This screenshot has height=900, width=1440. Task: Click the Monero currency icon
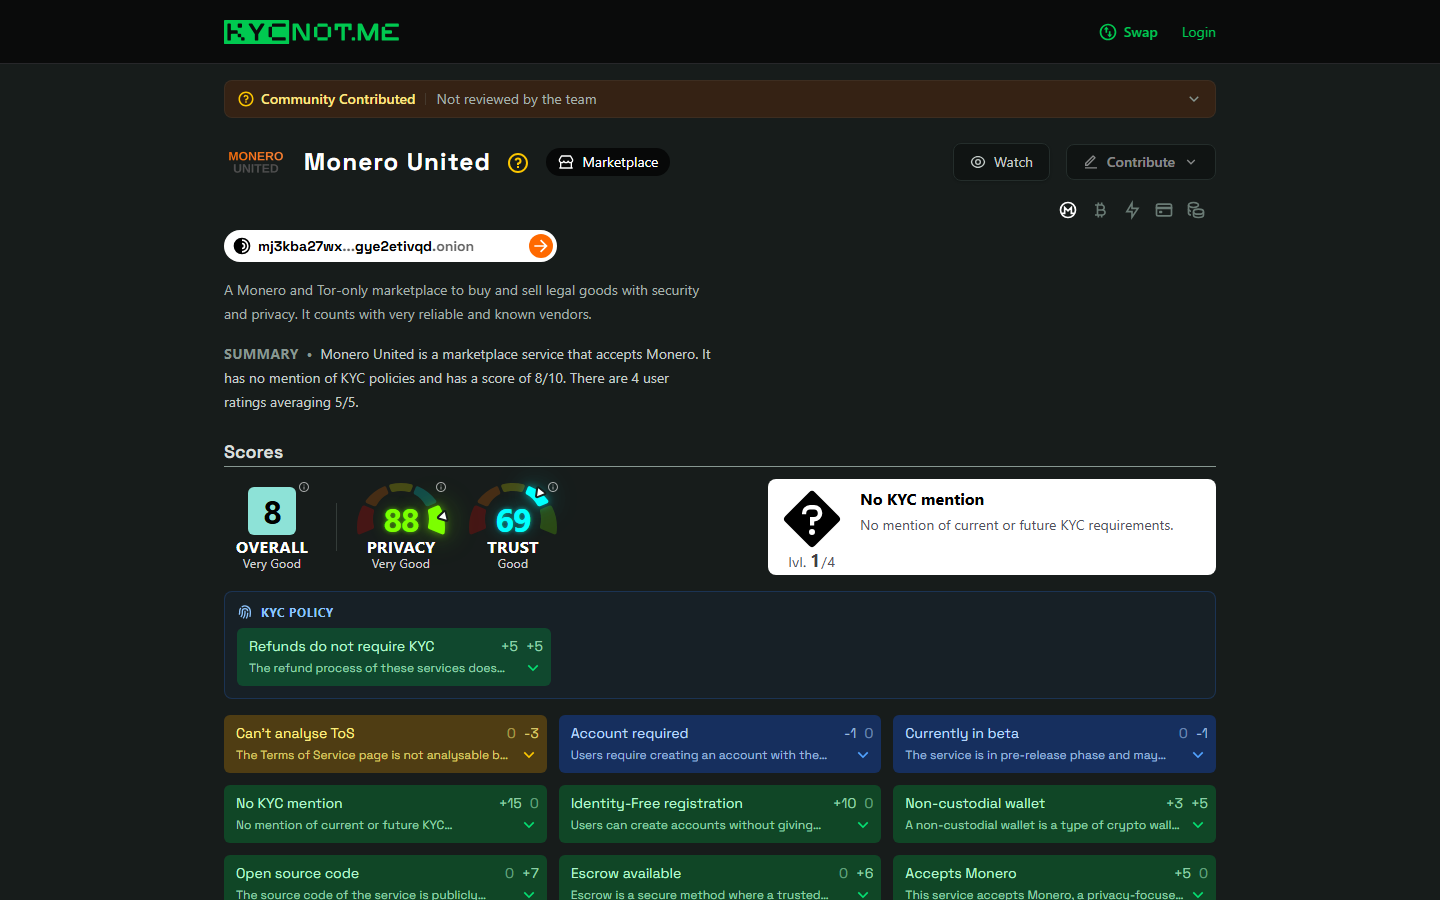(x=1068, y=210)
